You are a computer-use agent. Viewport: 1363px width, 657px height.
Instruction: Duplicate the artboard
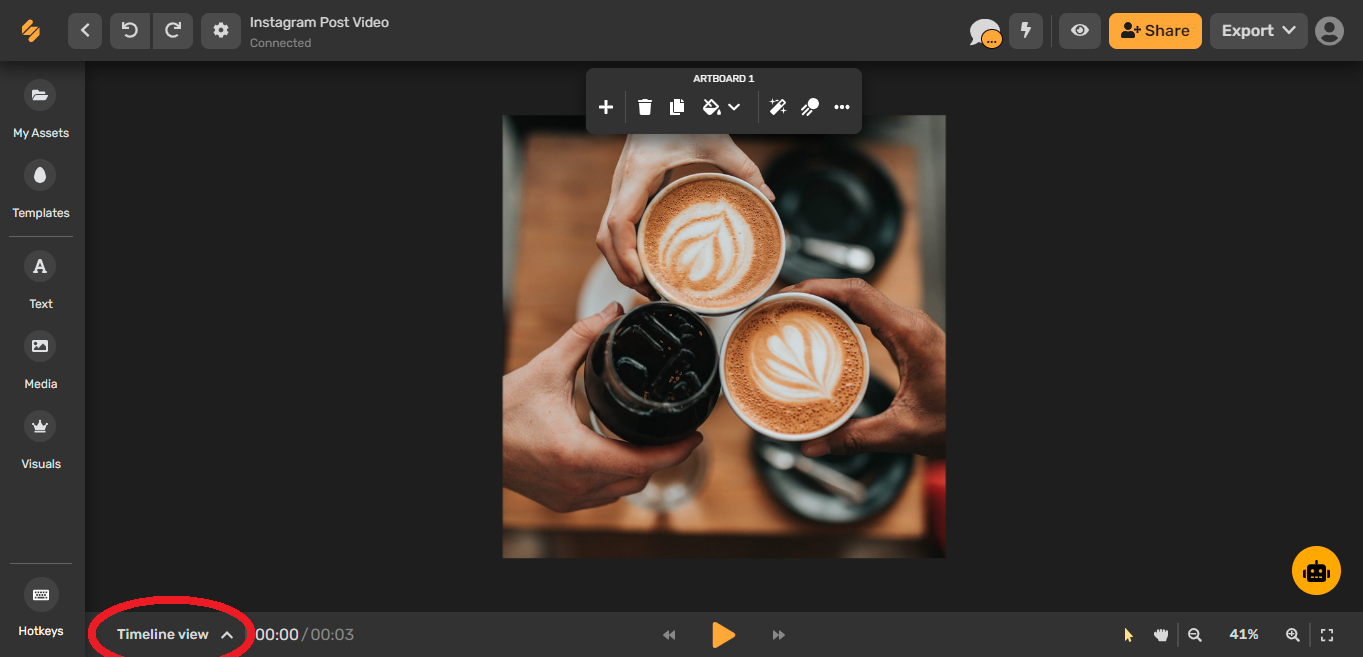pyautogui.click(x=677, y=107)
